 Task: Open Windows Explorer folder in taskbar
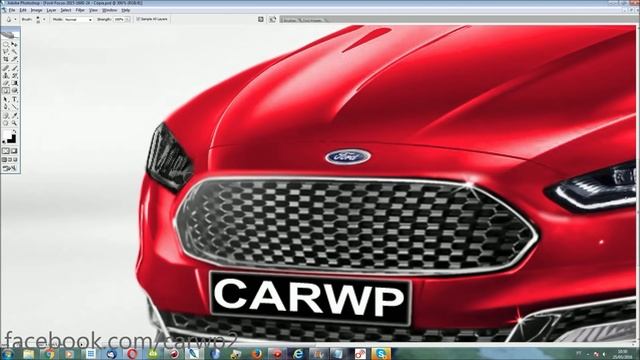point(29,353)
